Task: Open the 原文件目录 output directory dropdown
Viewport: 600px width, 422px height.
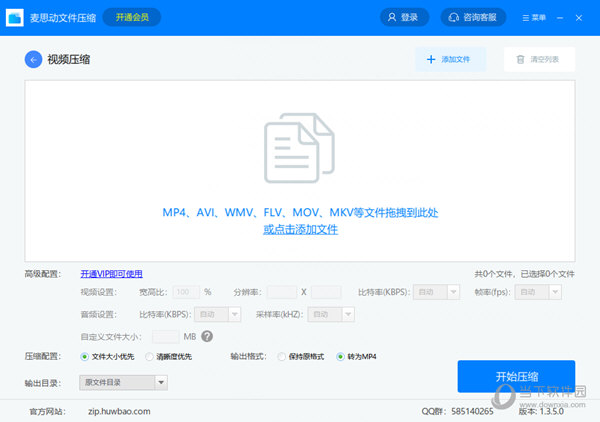Action: coord(123,383)
